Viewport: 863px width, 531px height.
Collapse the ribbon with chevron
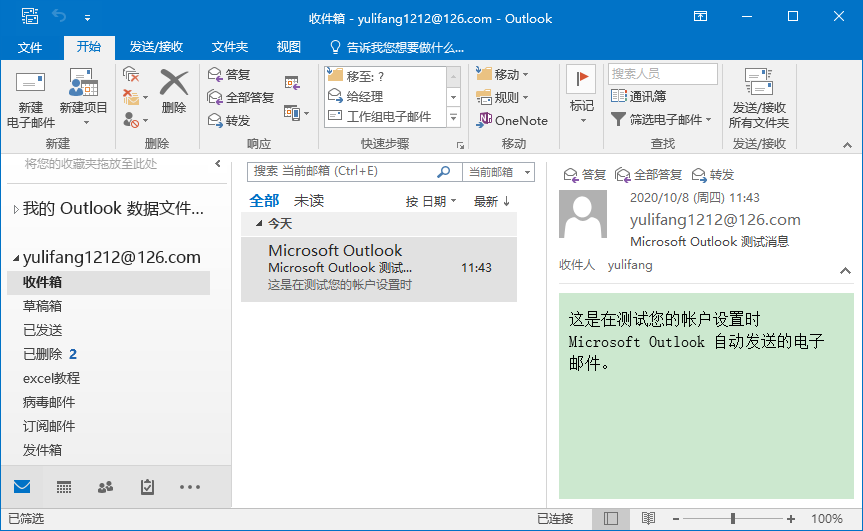pos(847,145)
